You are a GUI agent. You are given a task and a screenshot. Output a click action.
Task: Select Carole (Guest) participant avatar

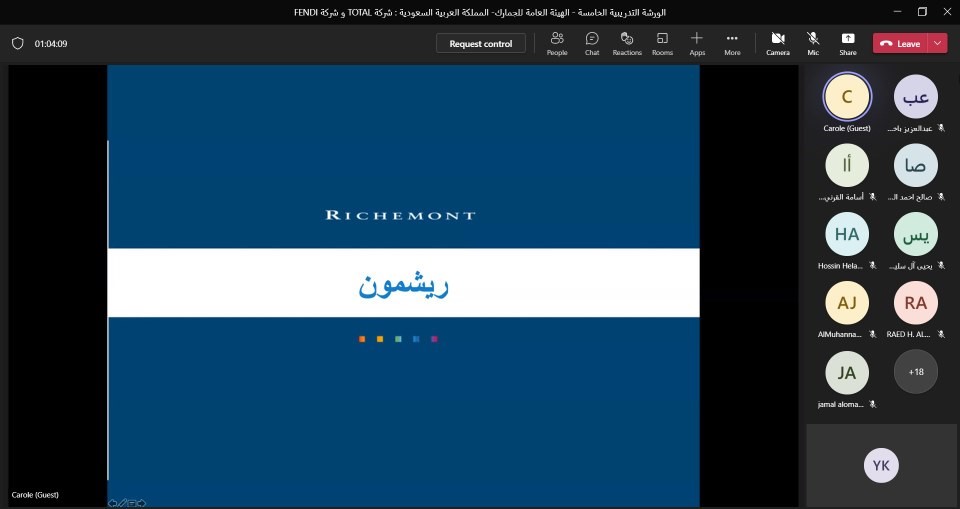847,96
